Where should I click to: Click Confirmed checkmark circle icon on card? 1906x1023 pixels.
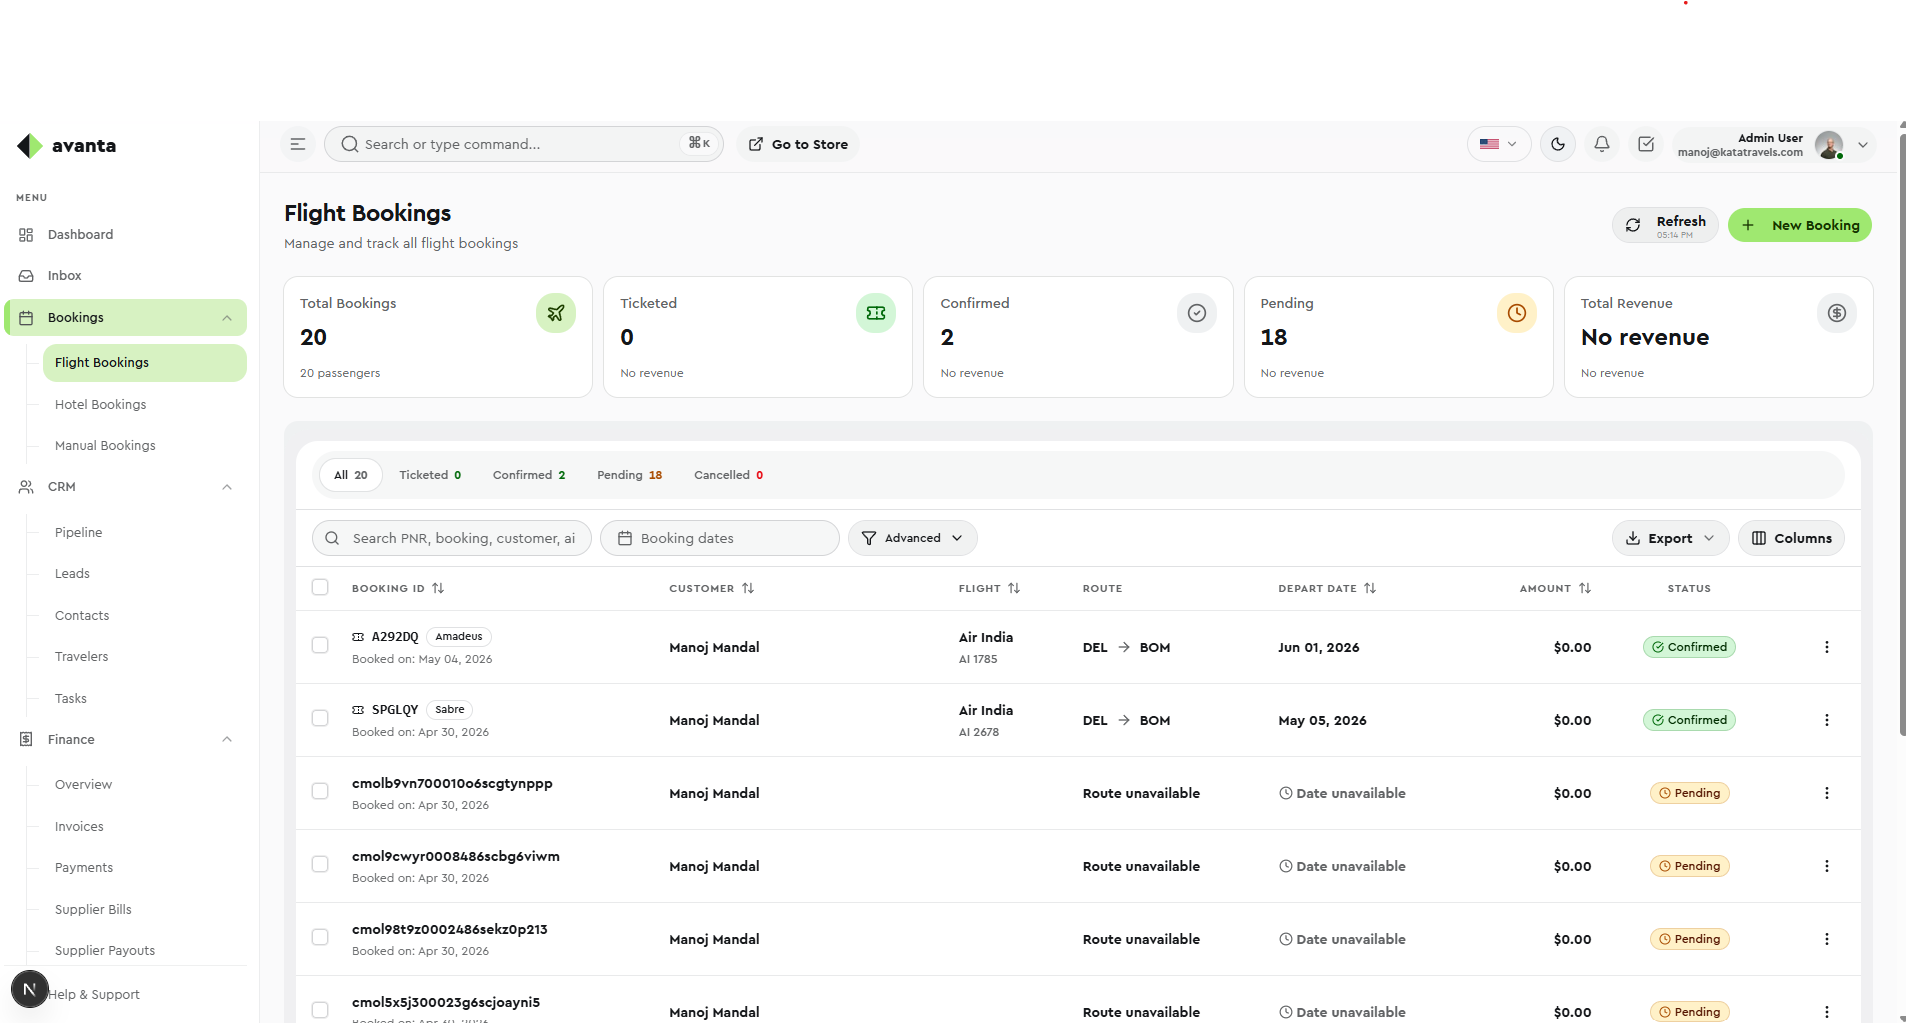(1197, 313)
